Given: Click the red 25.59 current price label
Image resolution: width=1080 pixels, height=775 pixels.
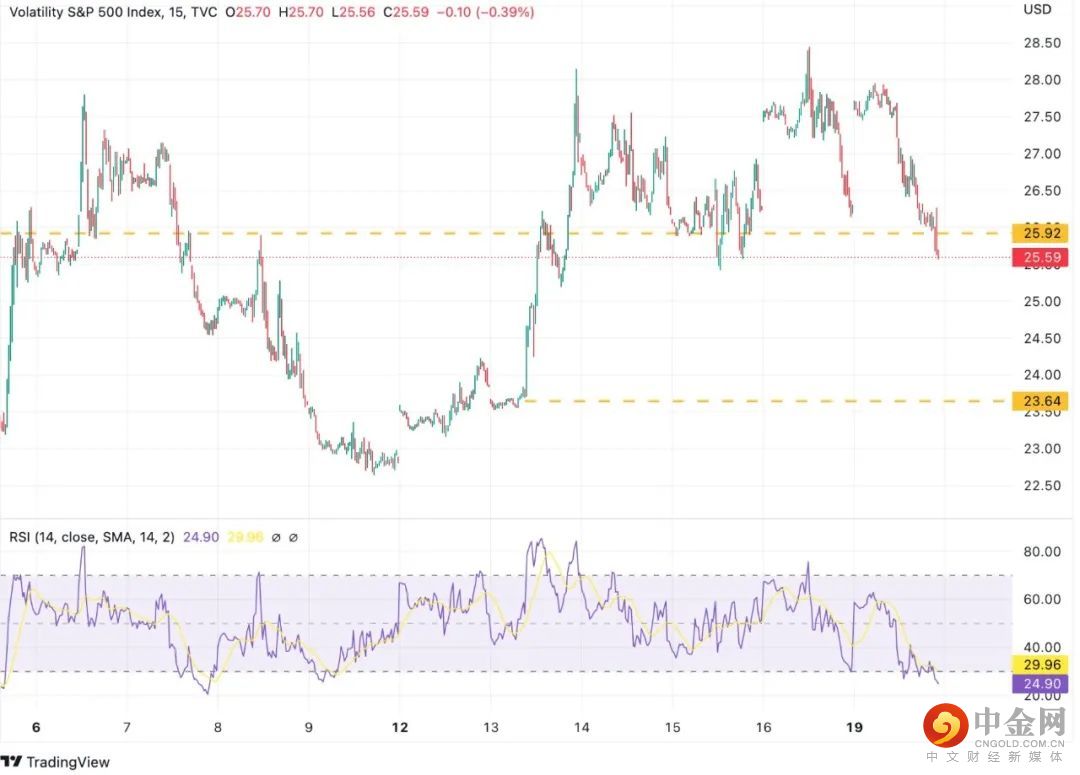Looking at the screenshot, I should coord(1041,258).
